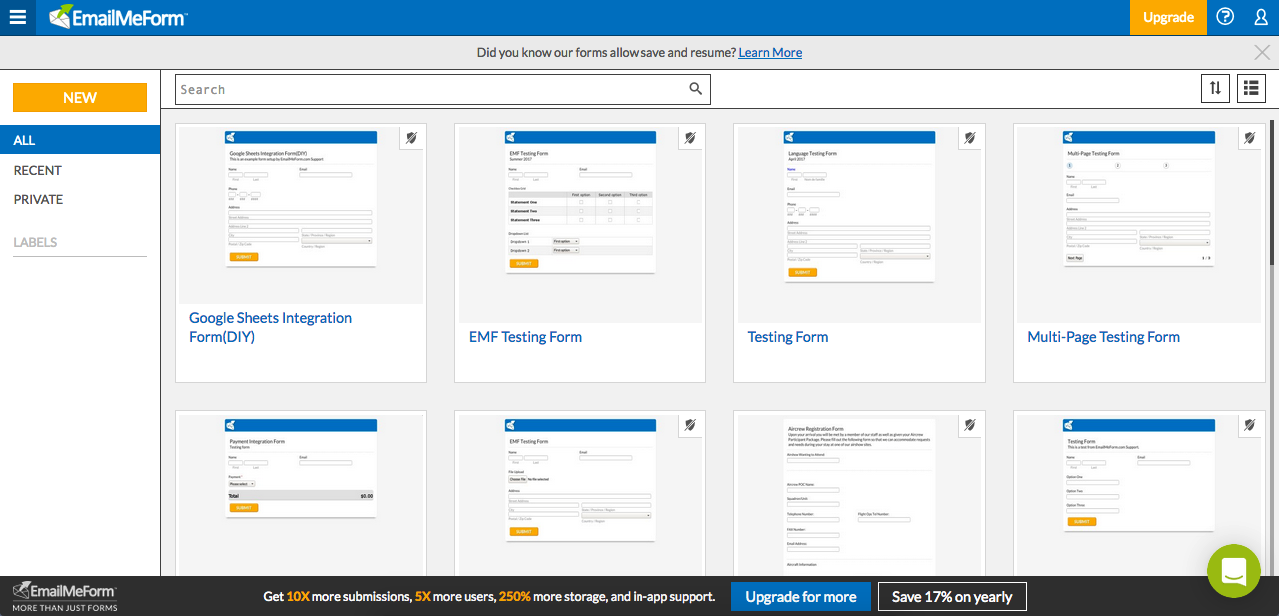Click shield icon on Payment Integration Form card
Screen dimensions: 1279x616
pos(411,425)
